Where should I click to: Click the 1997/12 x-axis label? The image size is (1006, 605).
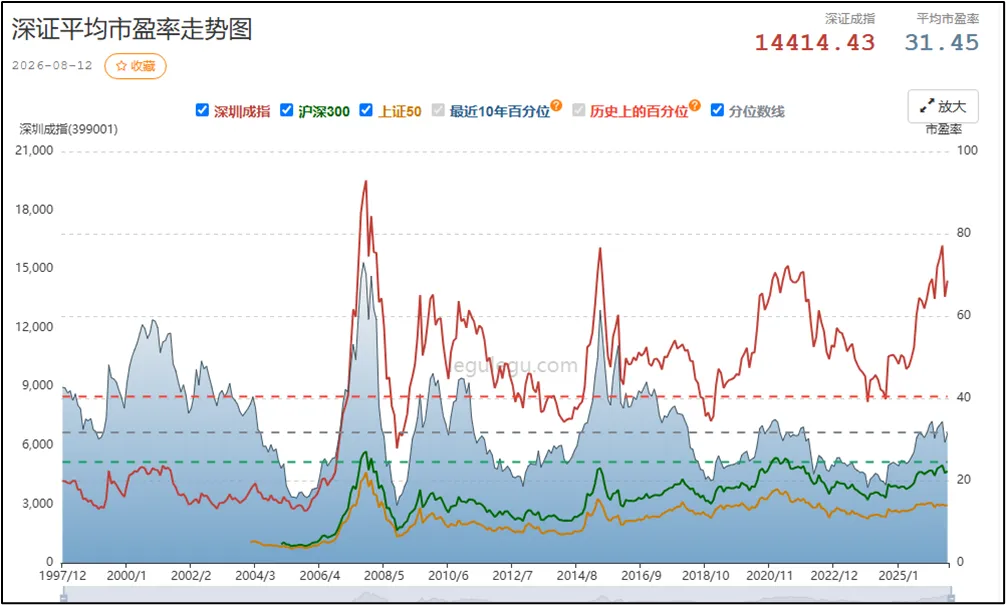coord(62,575)
